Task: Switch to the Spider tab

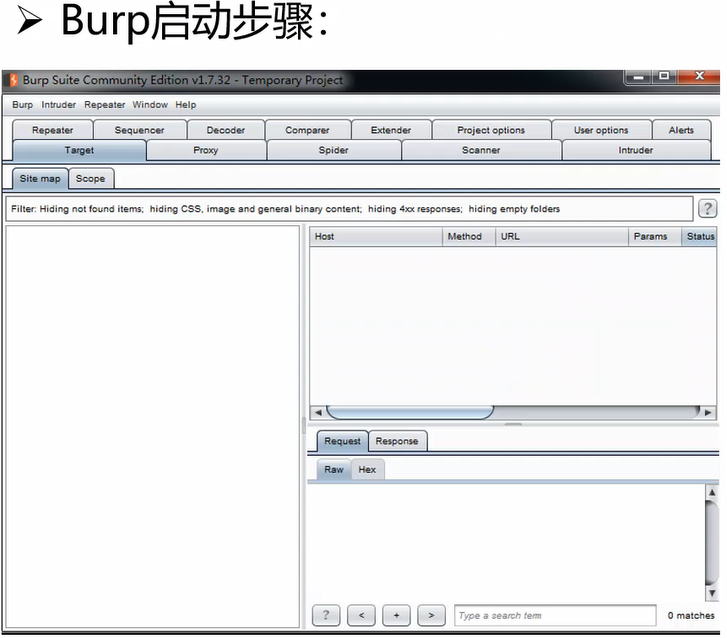Action: pyautogui.click(x=333, y=150)
